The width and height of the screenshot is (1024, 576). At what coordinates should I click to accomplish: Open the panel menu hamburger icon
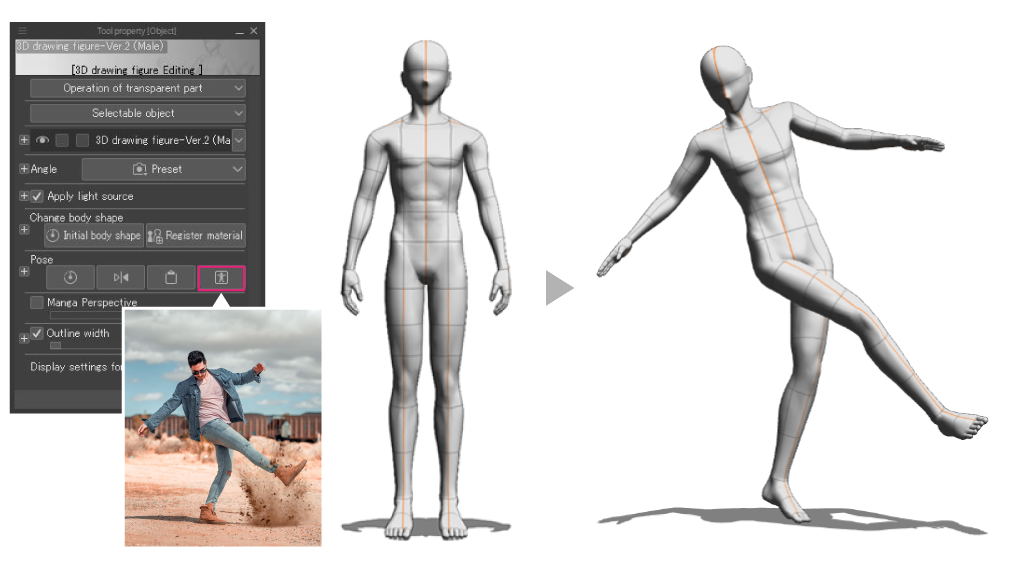point(23,31)
